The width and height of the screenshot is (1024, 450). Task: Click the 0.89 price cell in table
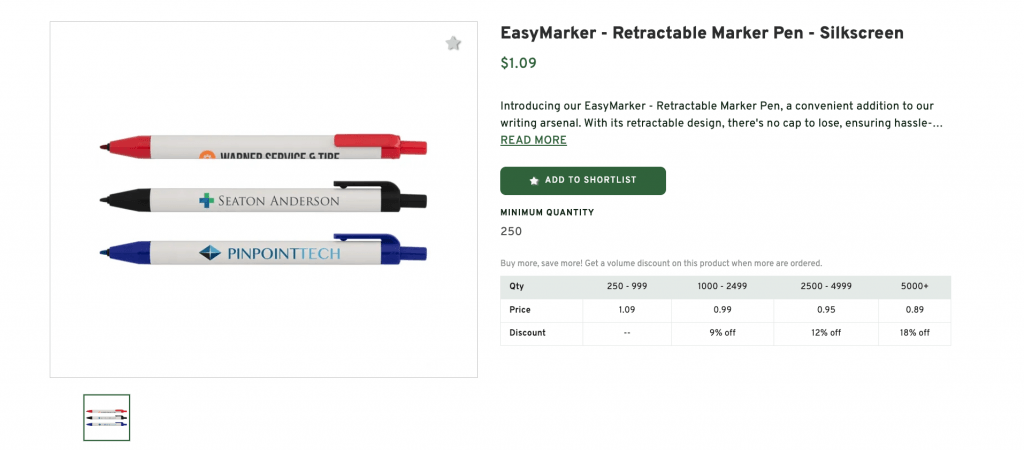click(x=914, y=310)
